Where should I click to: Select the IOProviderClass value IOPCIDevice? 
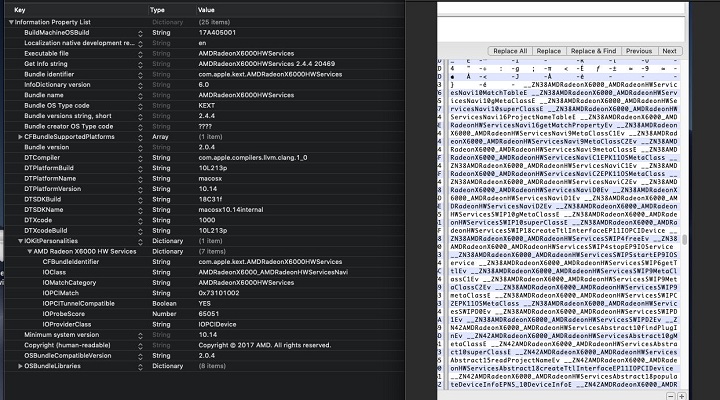coord(217,325)
